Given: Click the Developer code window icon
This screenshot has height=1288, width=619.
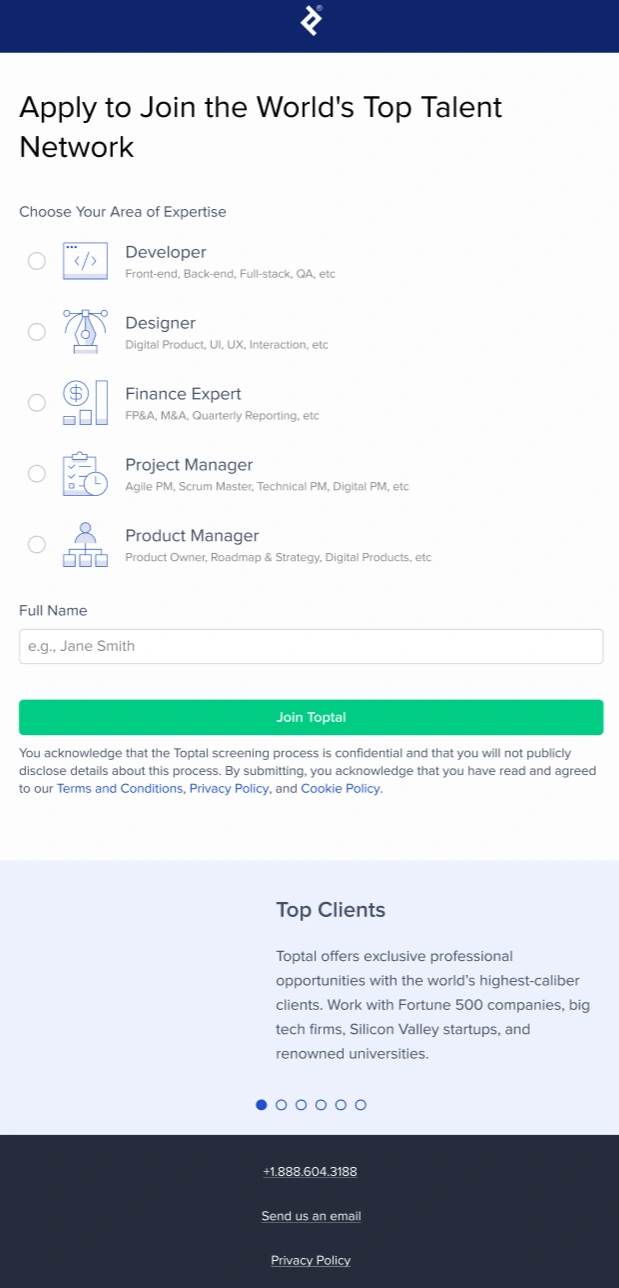Looking at the screenshot, I should [85, 261].
